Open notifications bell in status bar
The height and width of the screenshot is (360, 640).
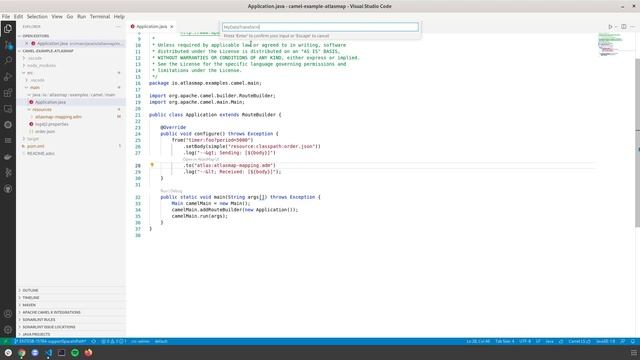633,341
